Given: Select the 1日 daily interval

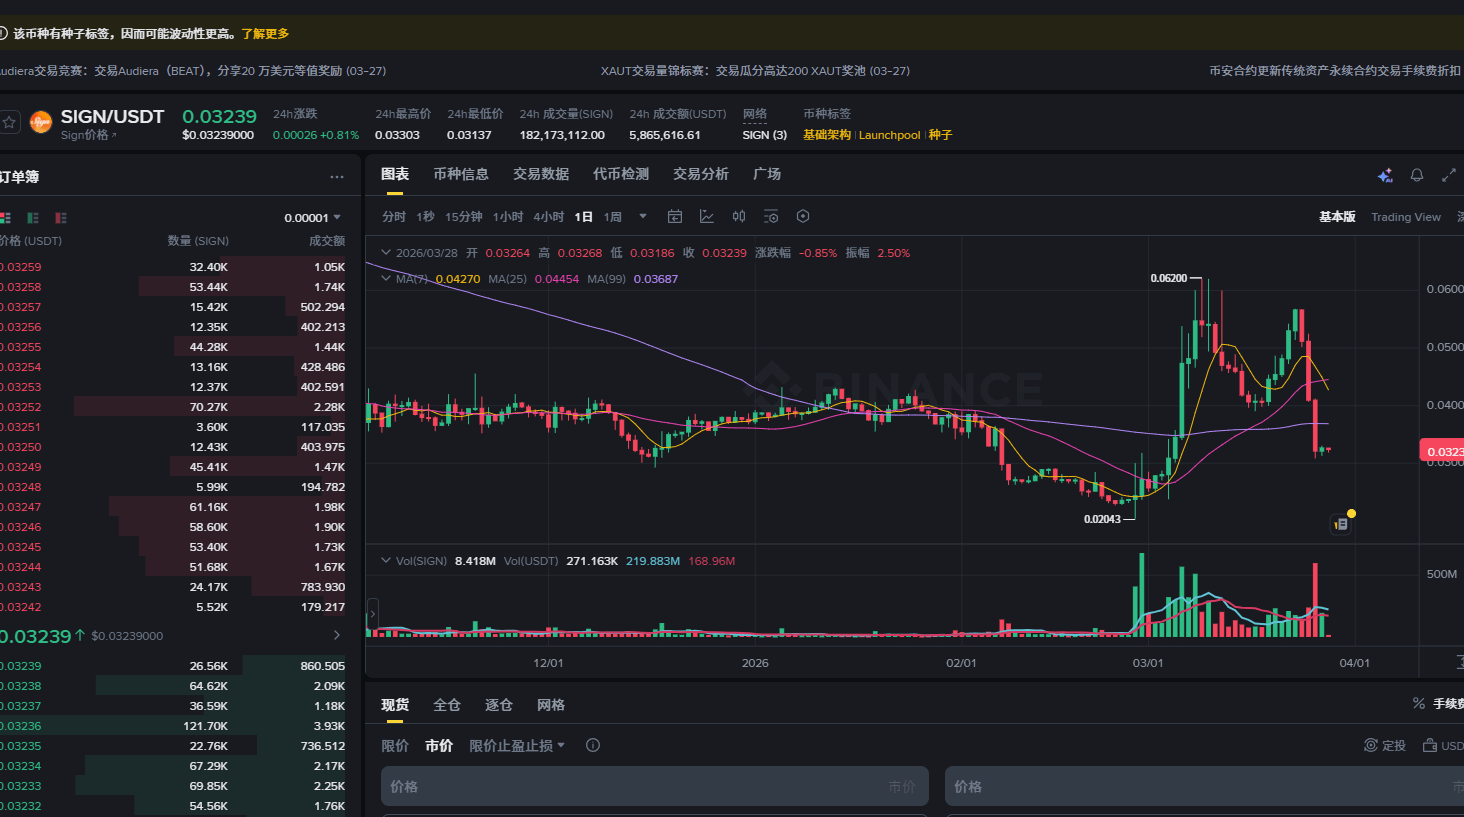Looking at the screenshot, I should 584,217.
